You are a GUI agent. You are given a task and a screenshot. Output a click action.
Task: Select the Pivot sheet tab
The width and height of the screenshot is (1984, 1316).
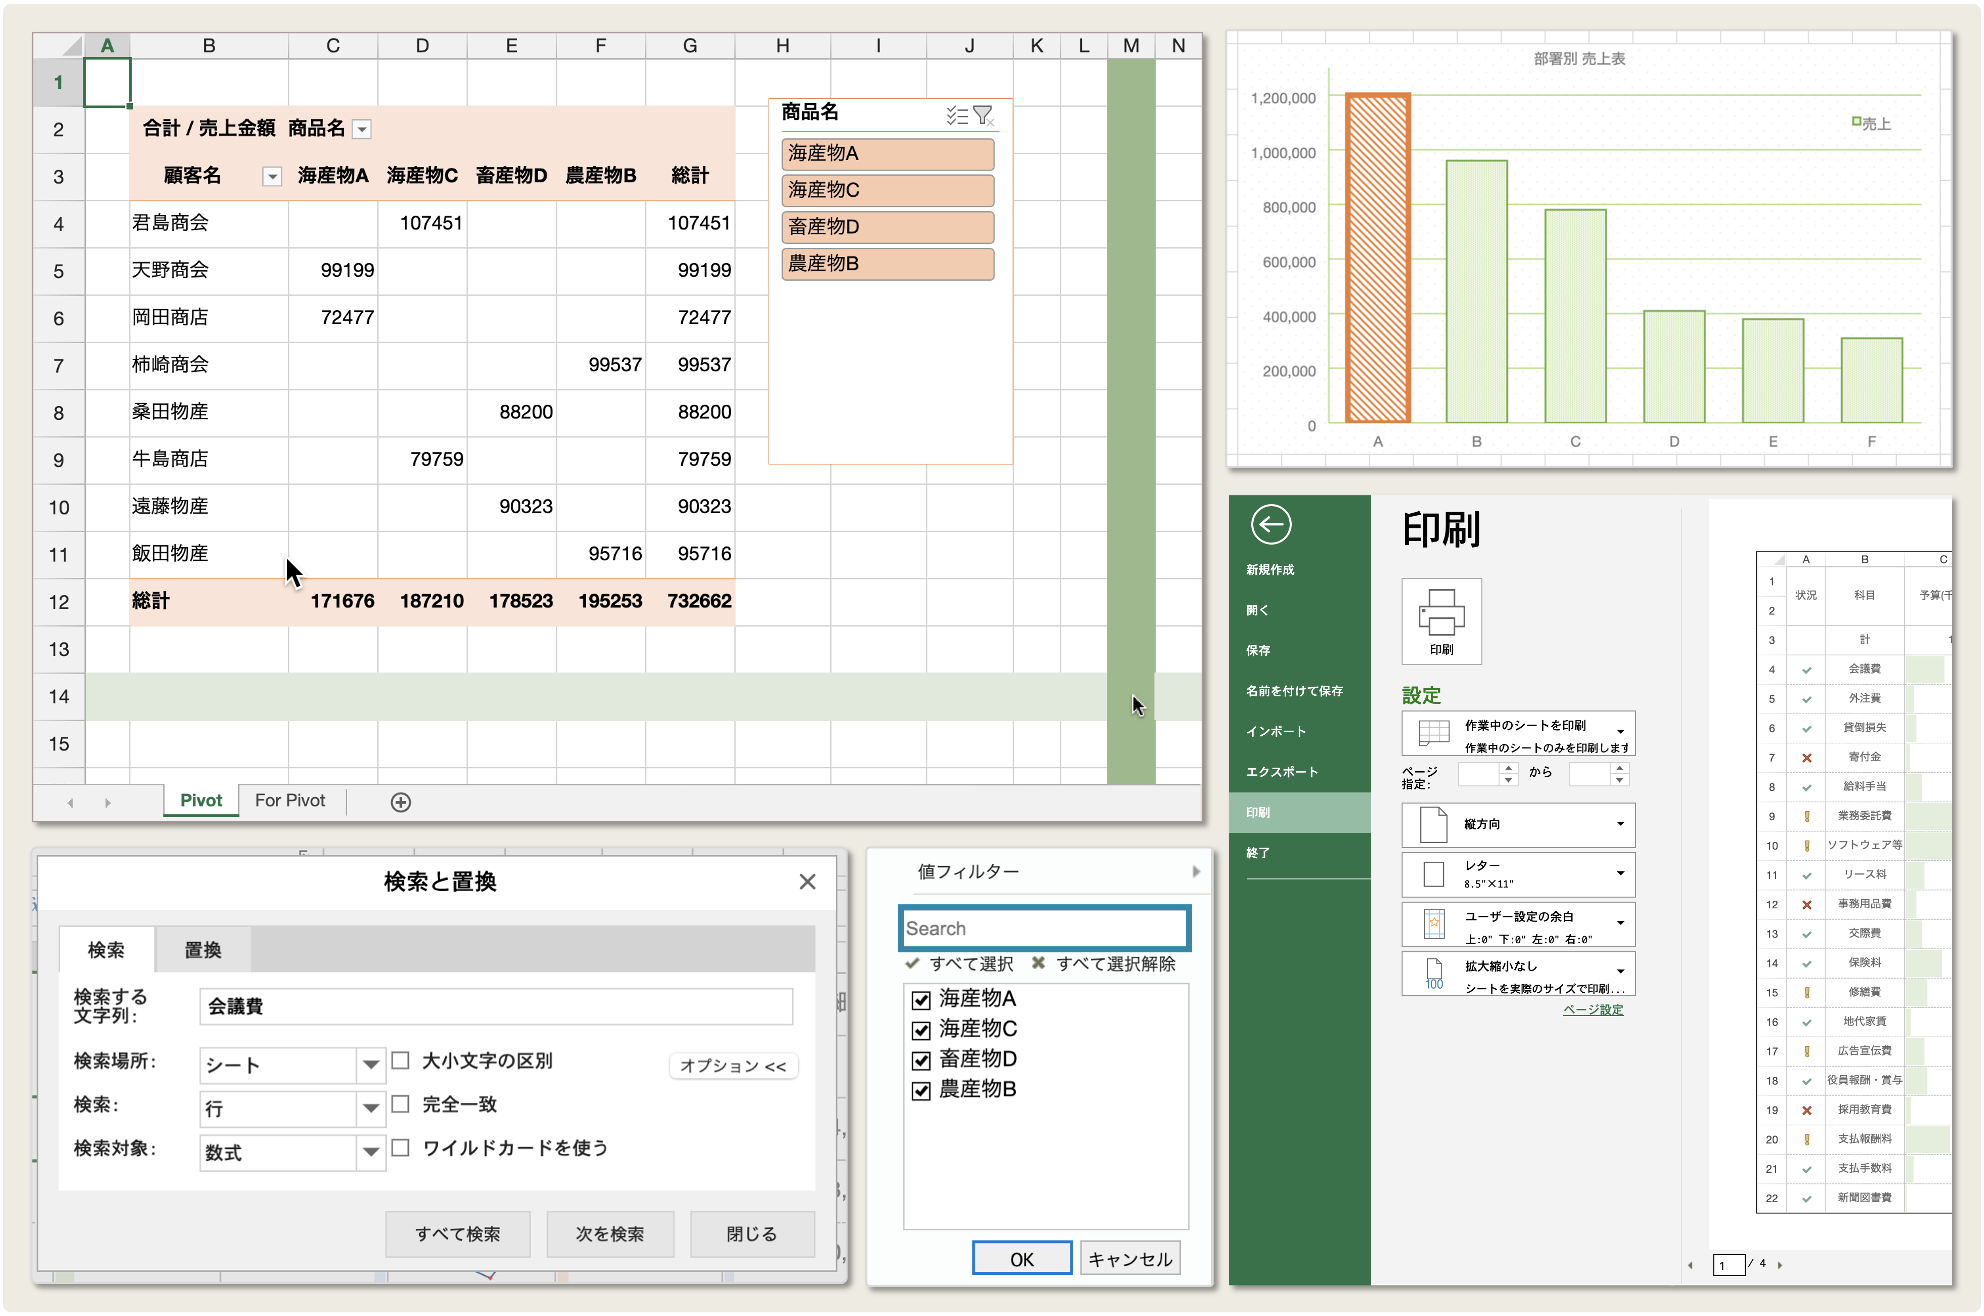click(201, 801)
